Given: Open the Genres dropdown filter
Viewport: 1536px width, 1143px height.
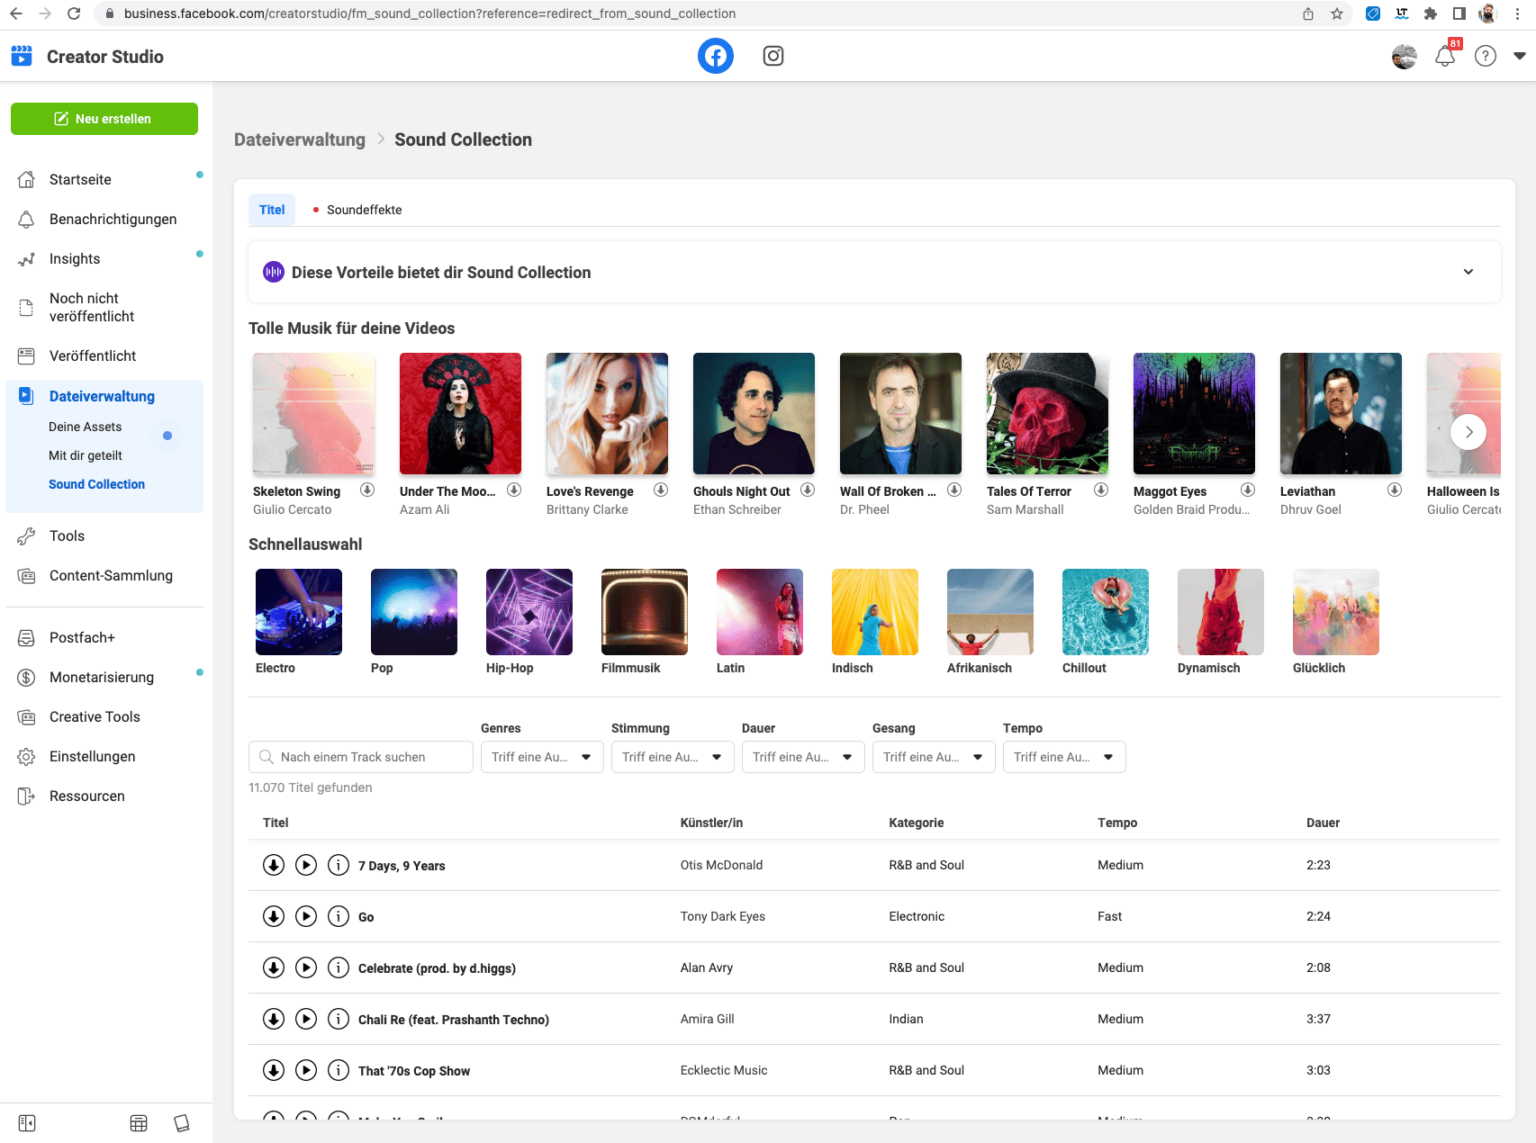Looking at the screenshot, I should pyautogui.click(x=541, y=757).
